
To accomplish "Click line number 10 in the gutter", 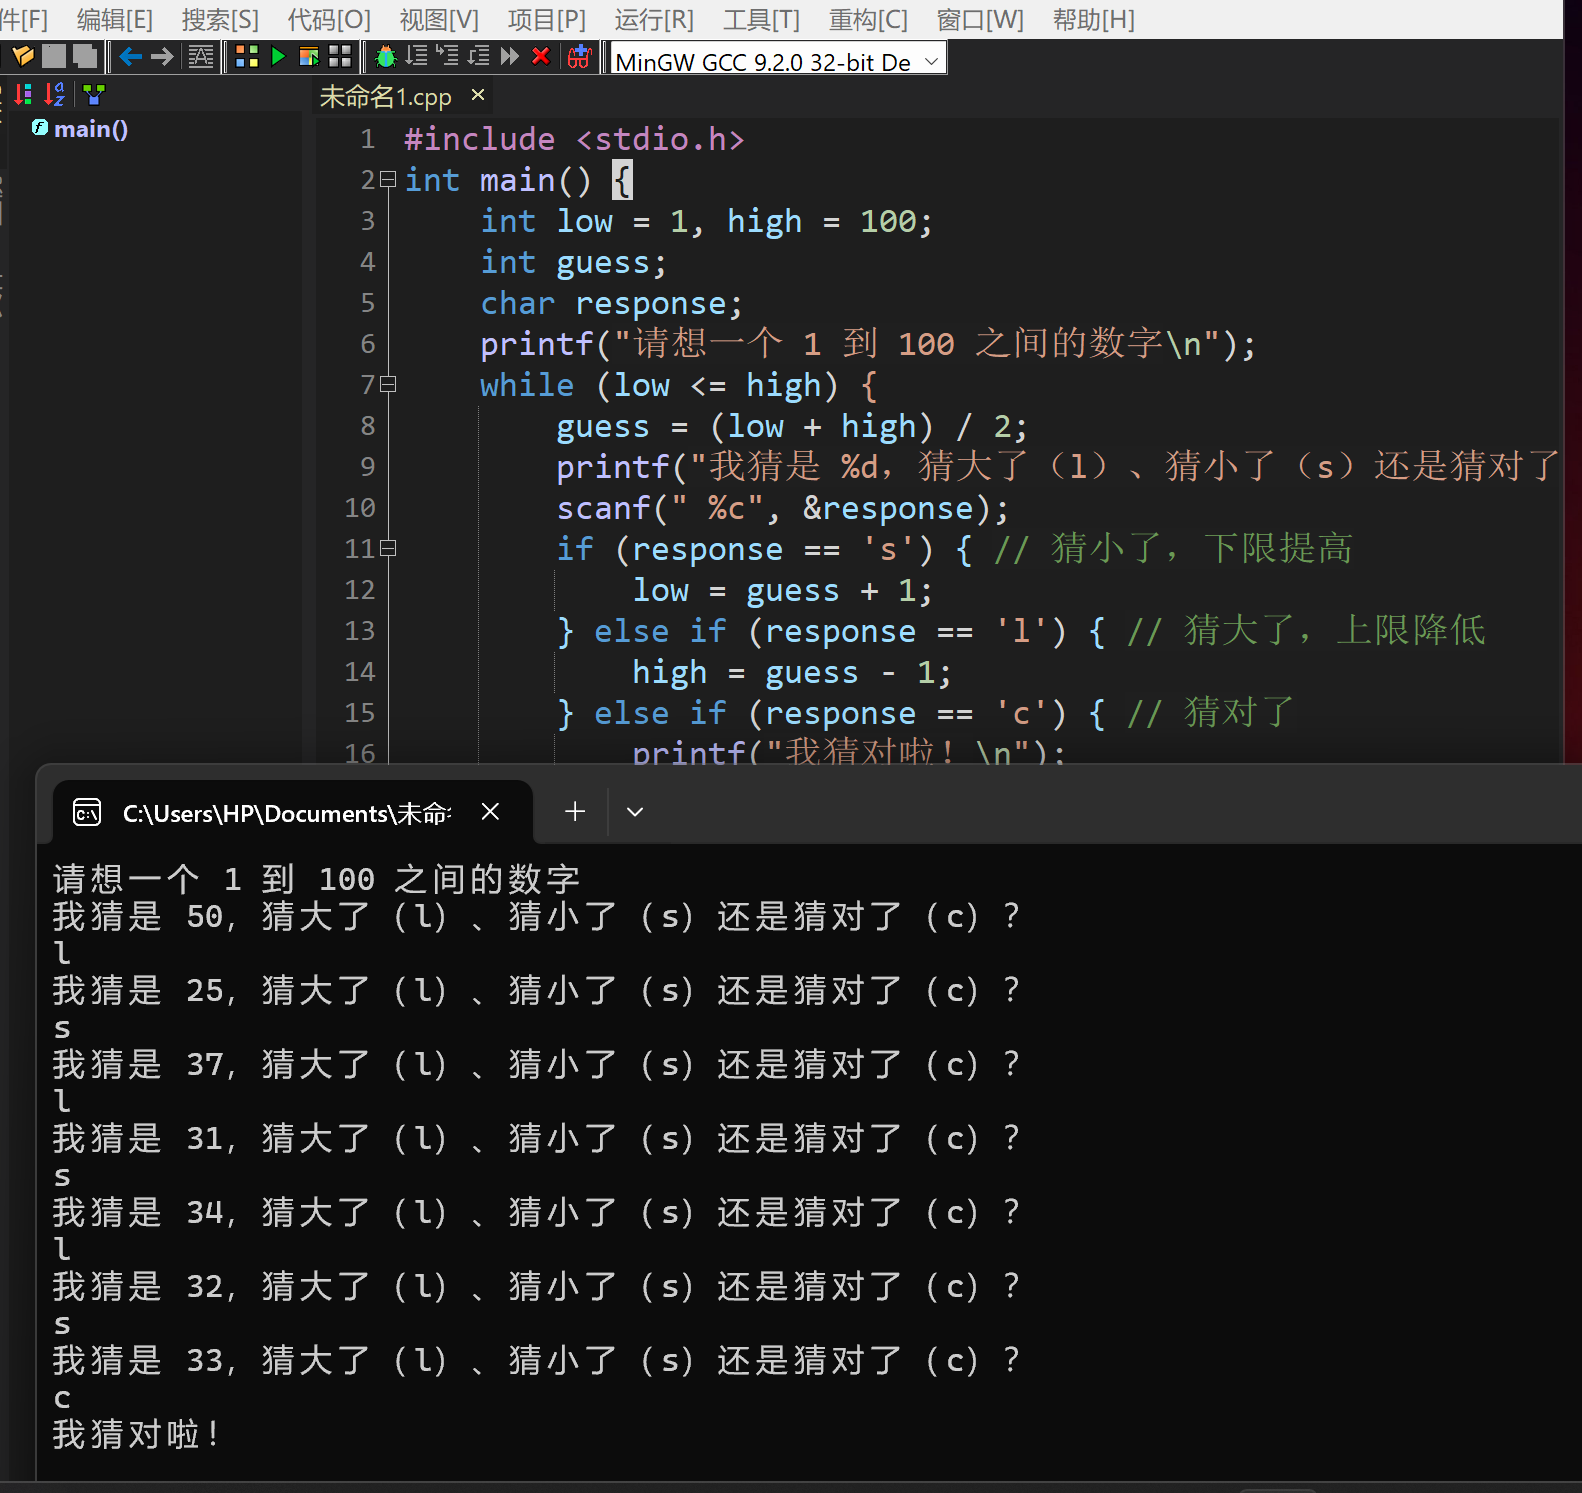I will click(x=360, y=508).
